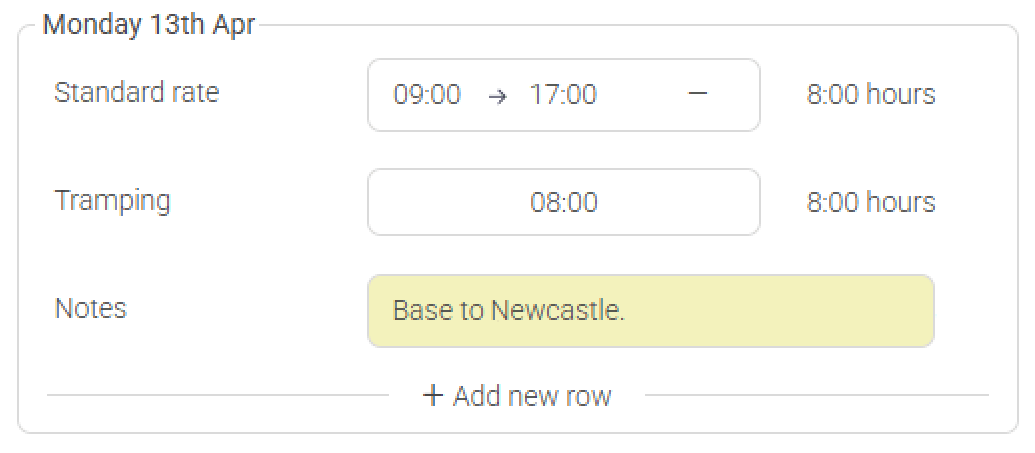Click the "Tramping" row label
This screenshot has height=453, width=1035.
[x=112, y=200]
